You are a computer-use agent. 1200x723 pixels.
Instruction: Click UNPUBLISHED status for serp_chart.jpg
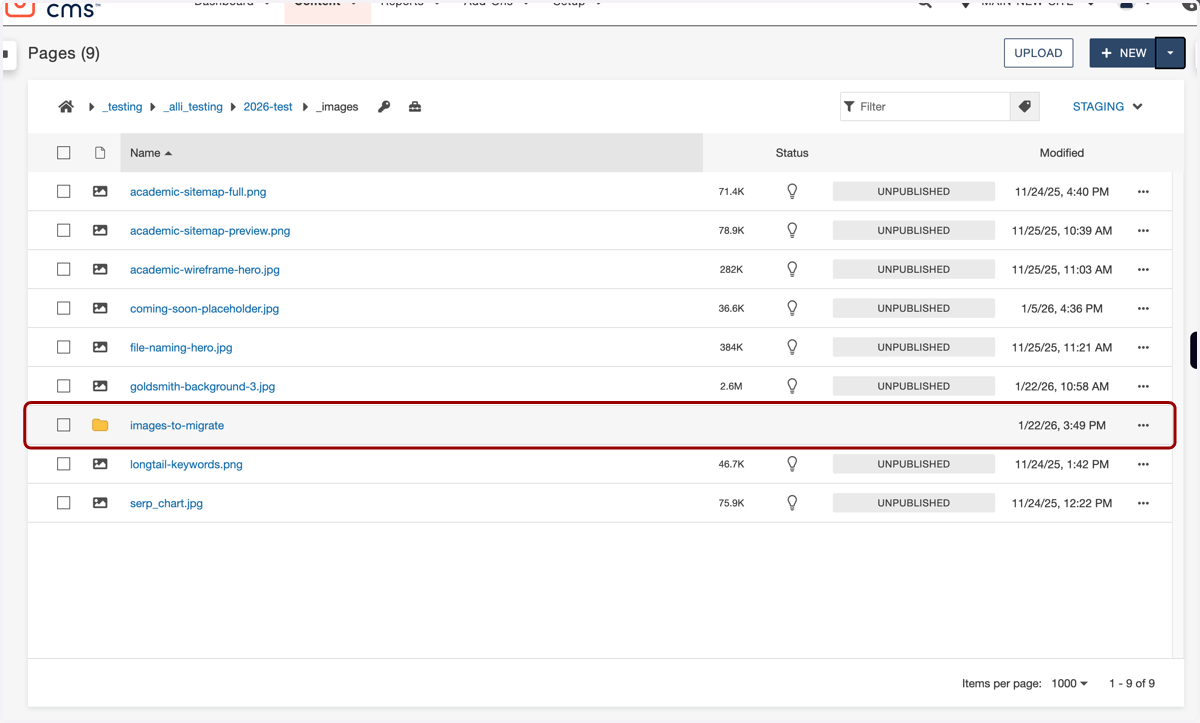[914, 503]
